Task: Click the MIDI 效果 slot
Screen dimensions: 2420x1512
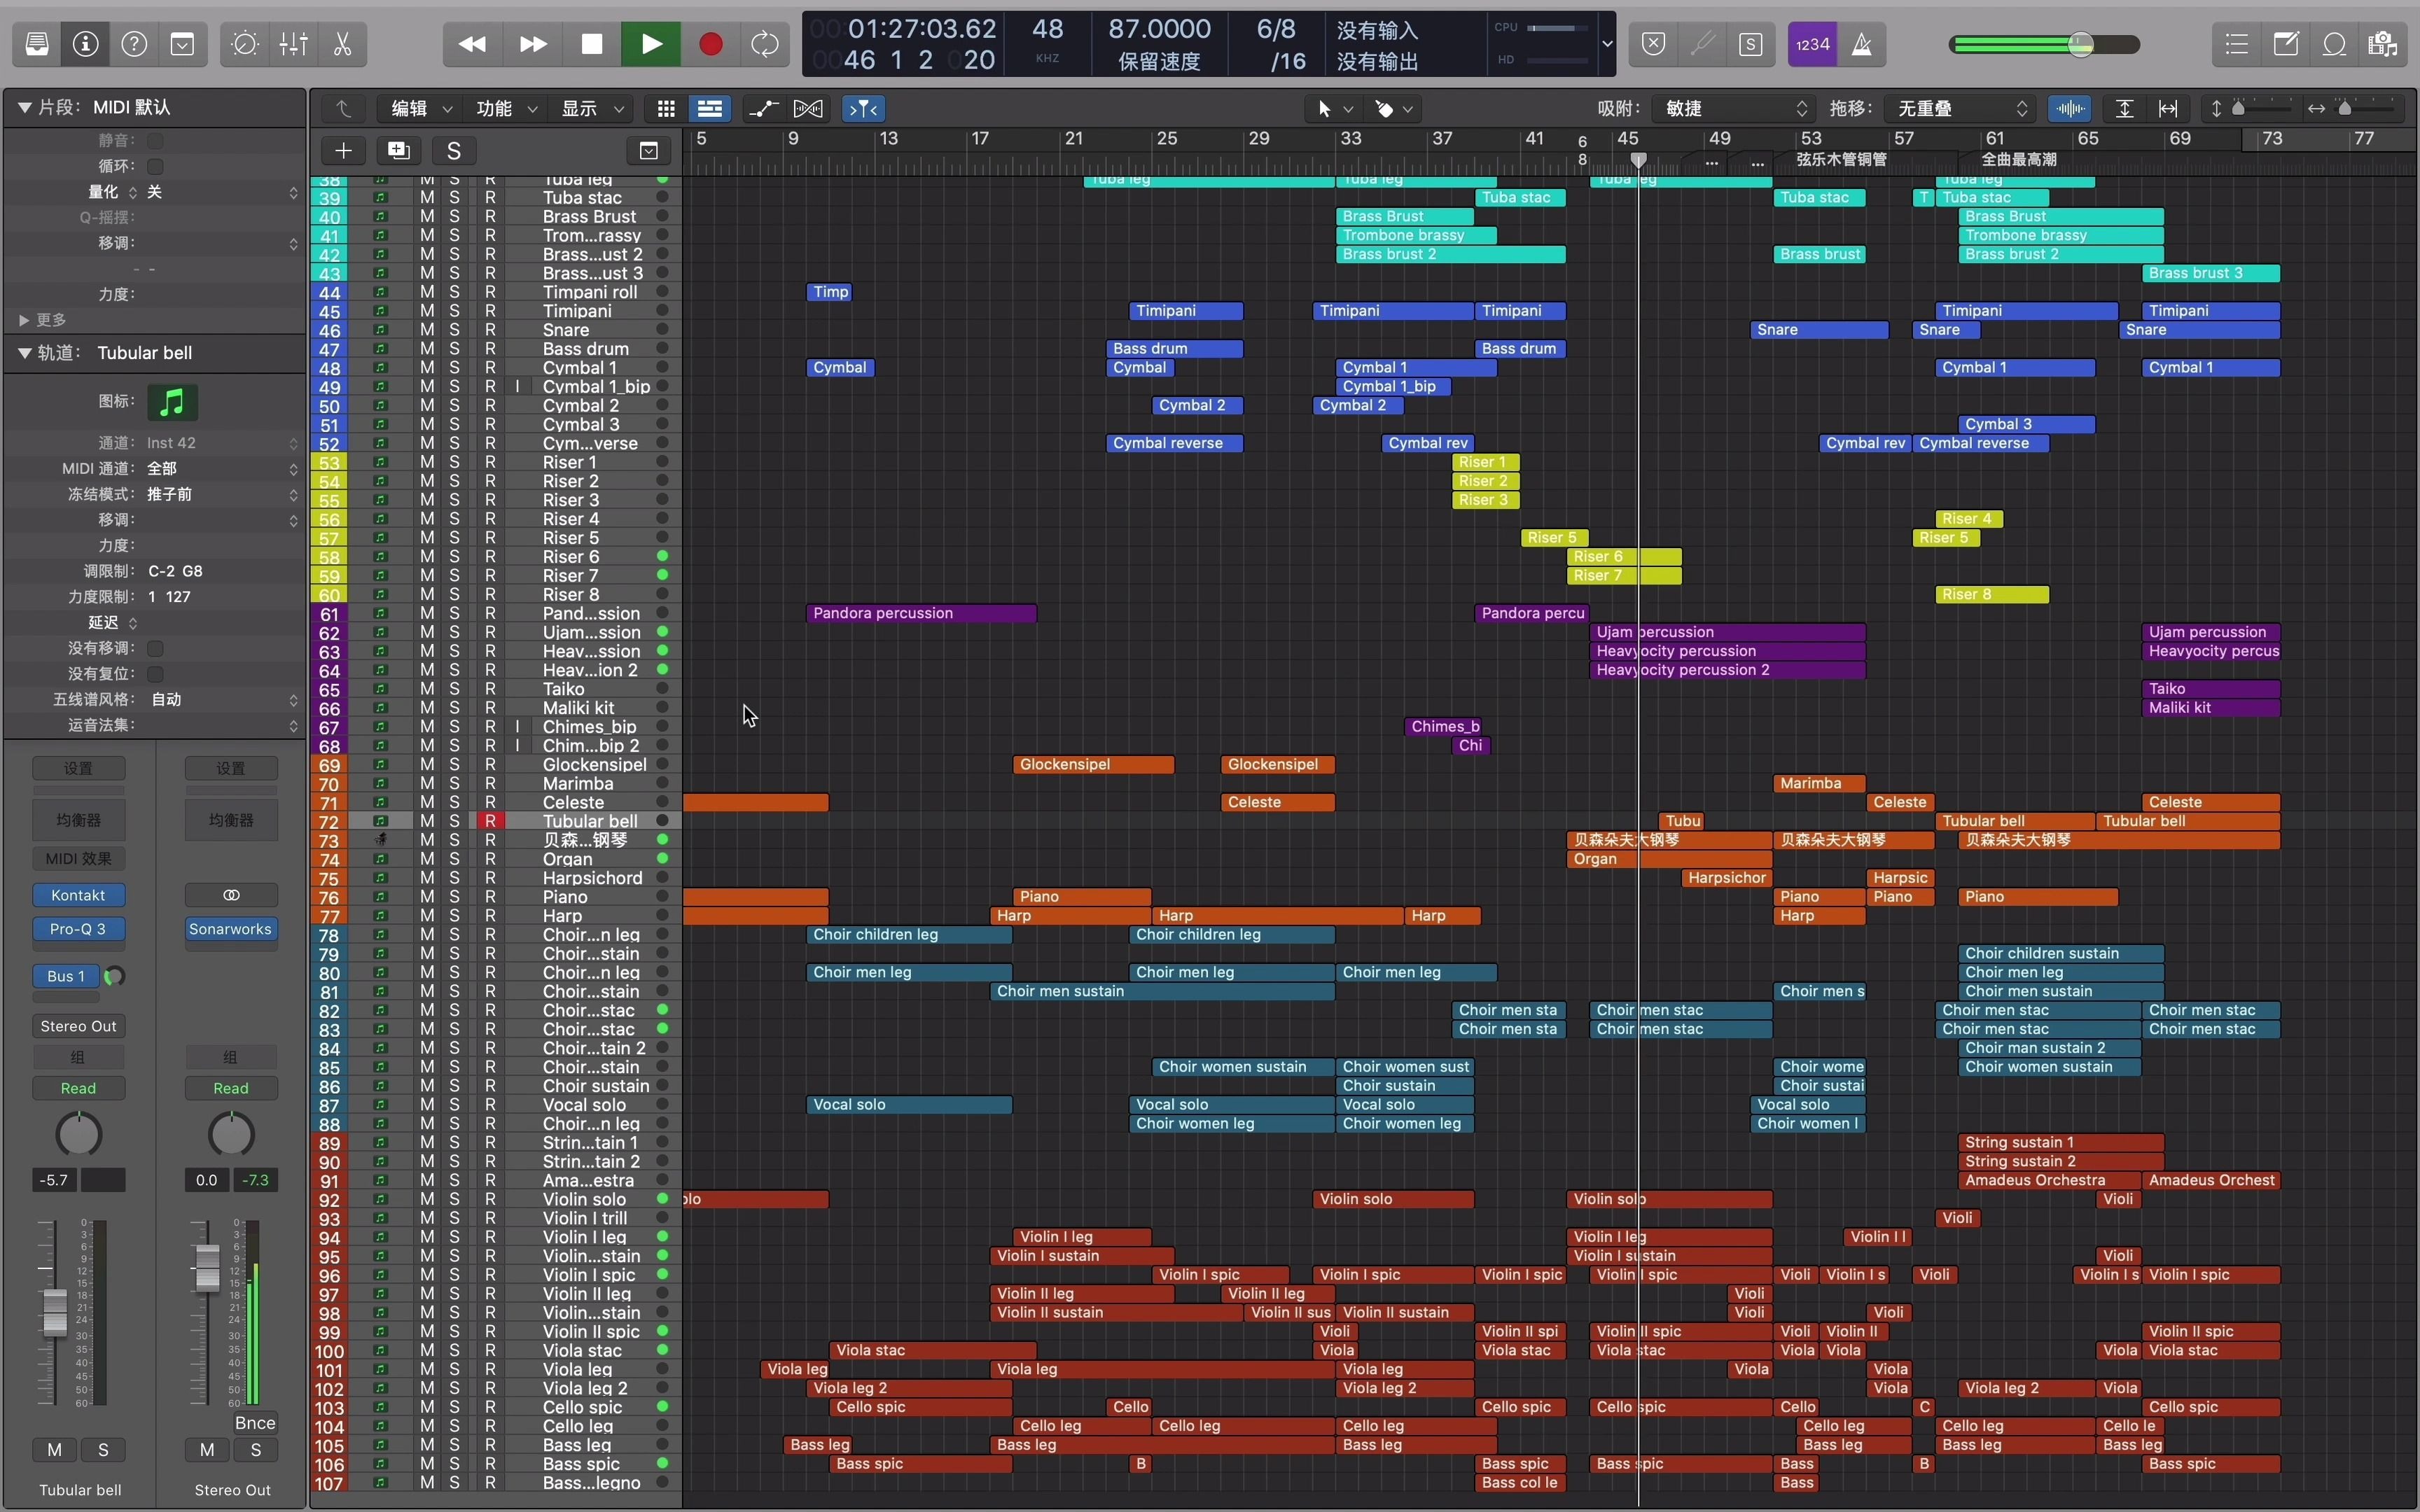Action: click(78, 858)
